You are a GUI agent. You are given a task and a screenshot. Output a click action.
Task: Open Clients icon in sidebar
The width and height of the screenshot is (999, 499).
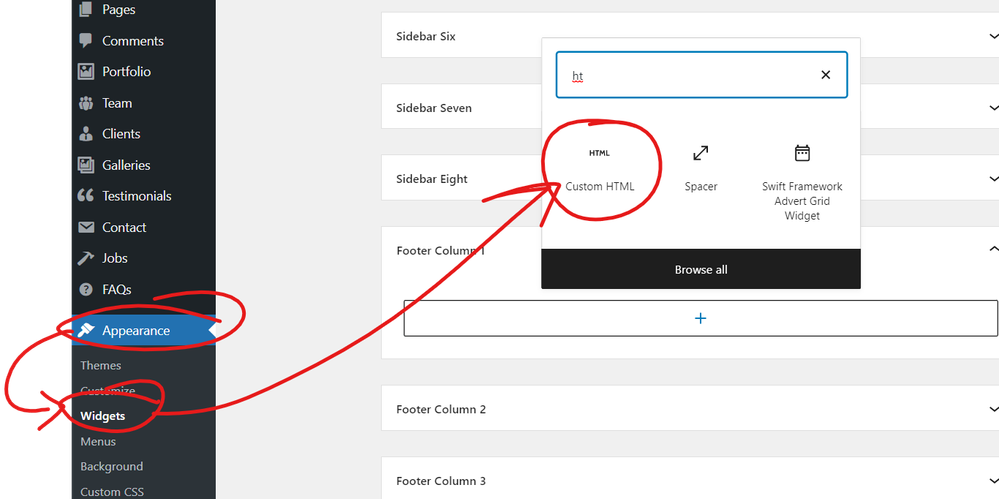click(x=85, y=134)
